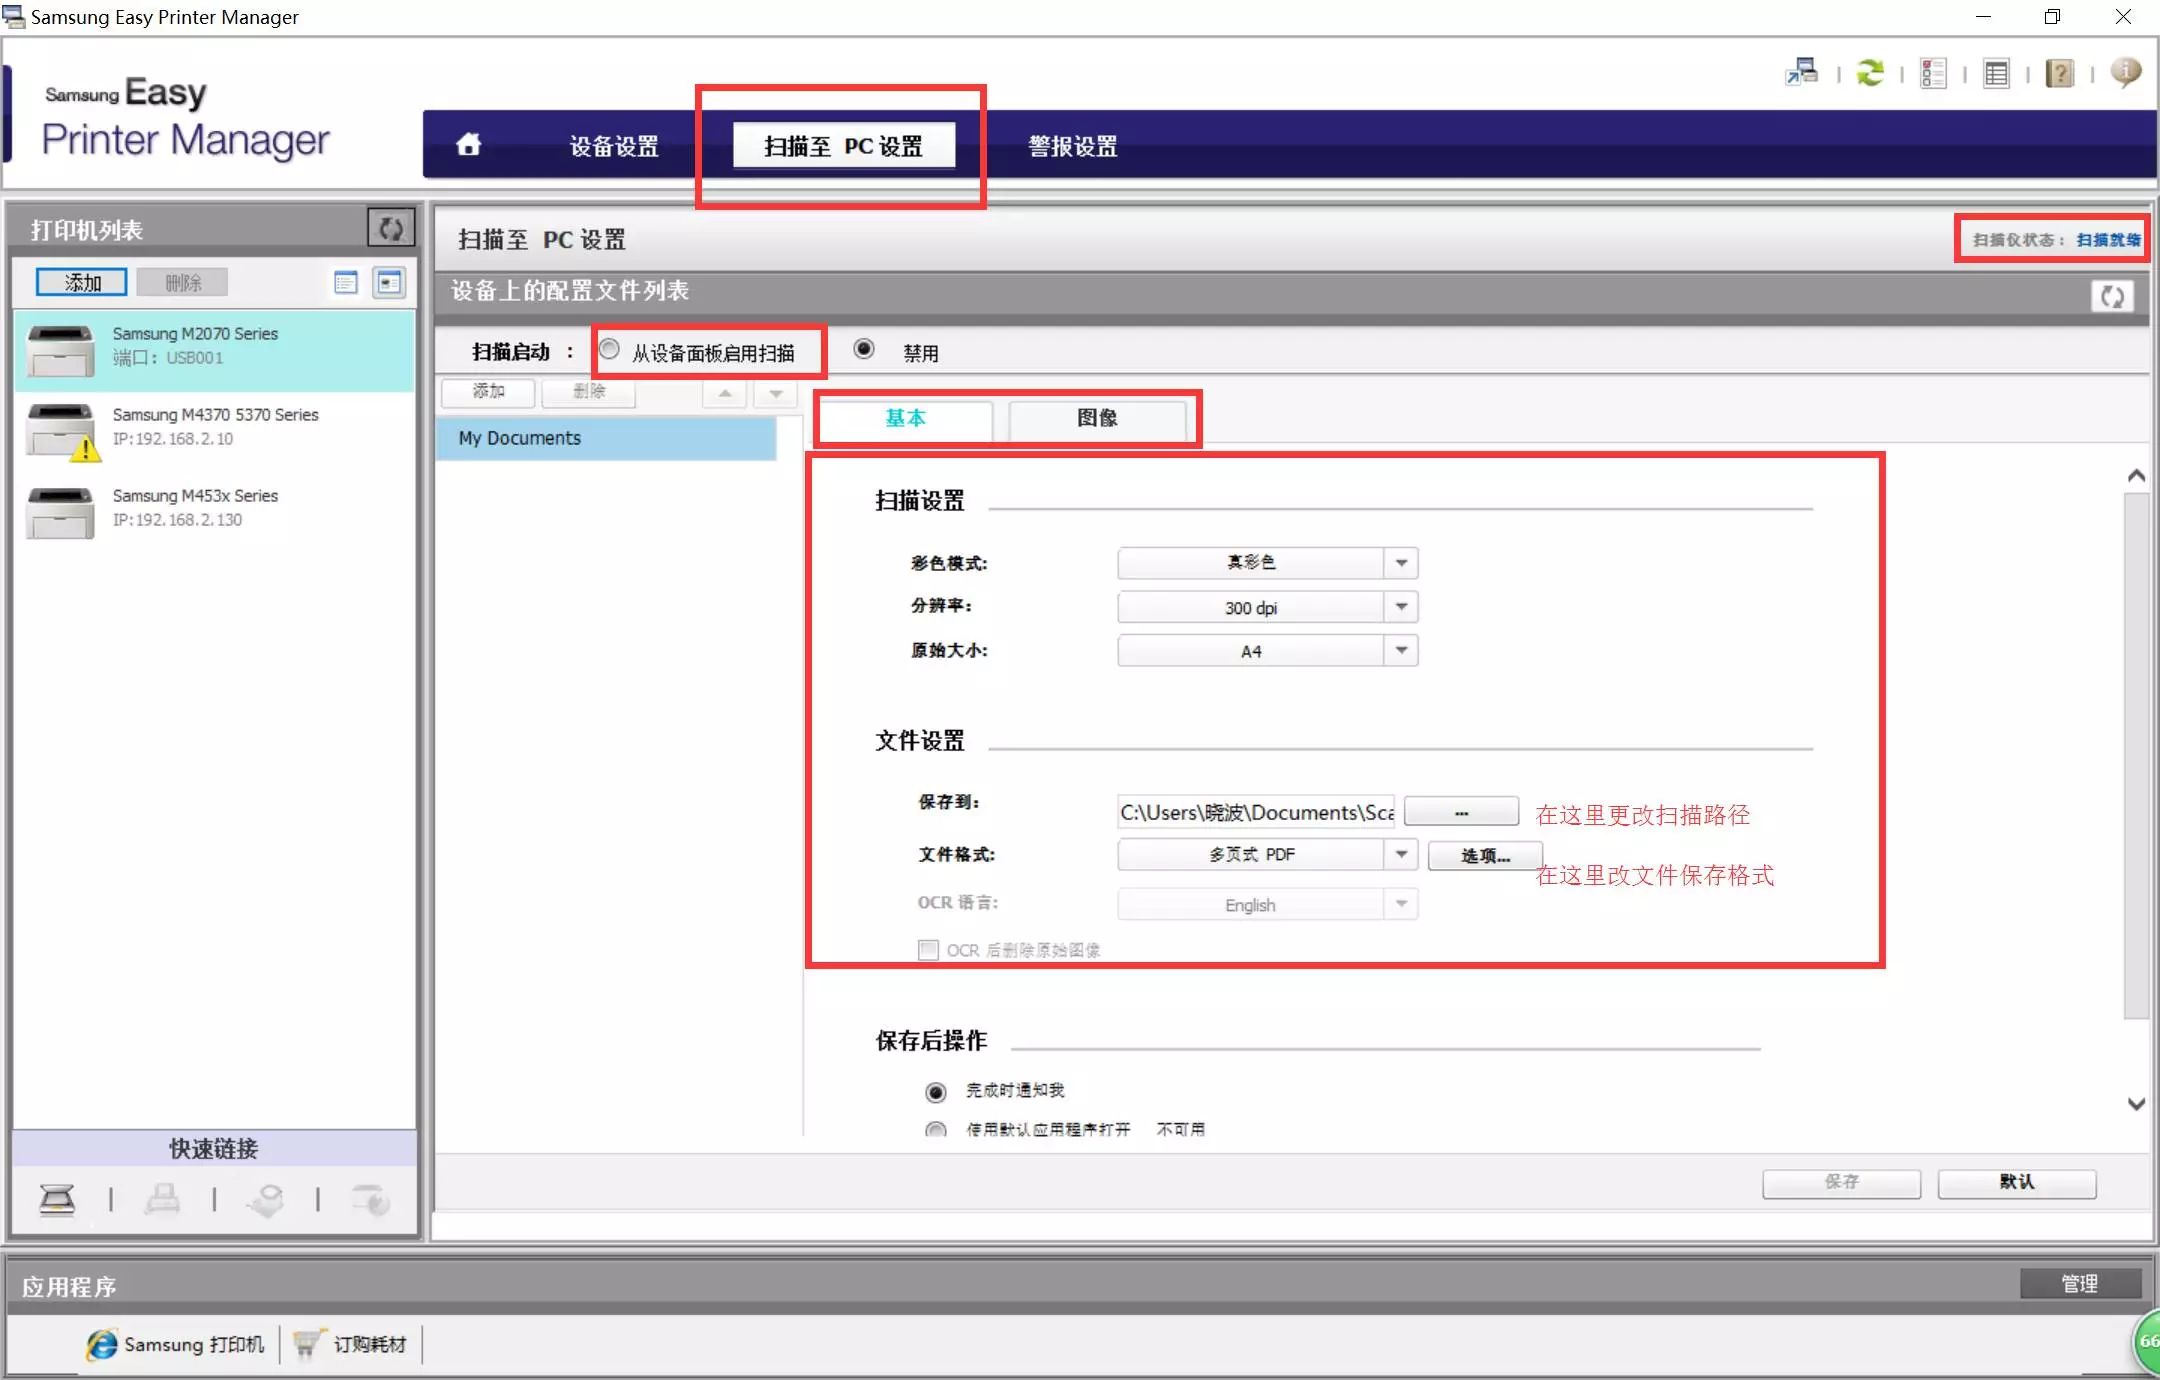Open the 扫描至 PC 设置 tab
The image size is (2160, 1380).
point(843,146)
